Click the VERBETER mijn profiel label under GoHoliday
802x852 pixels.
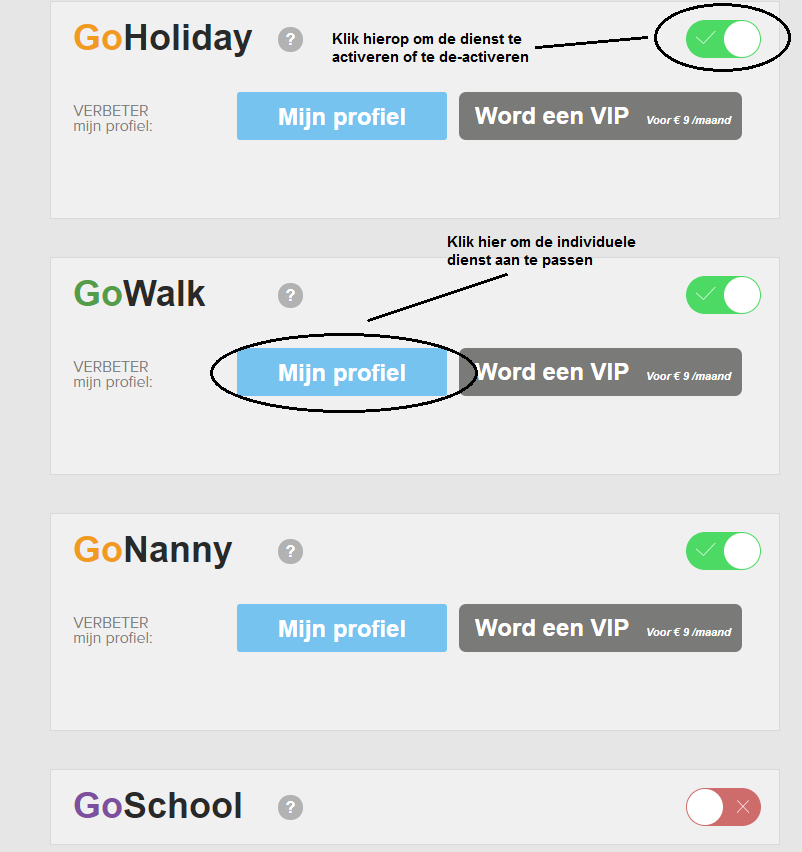click(112, 118)
